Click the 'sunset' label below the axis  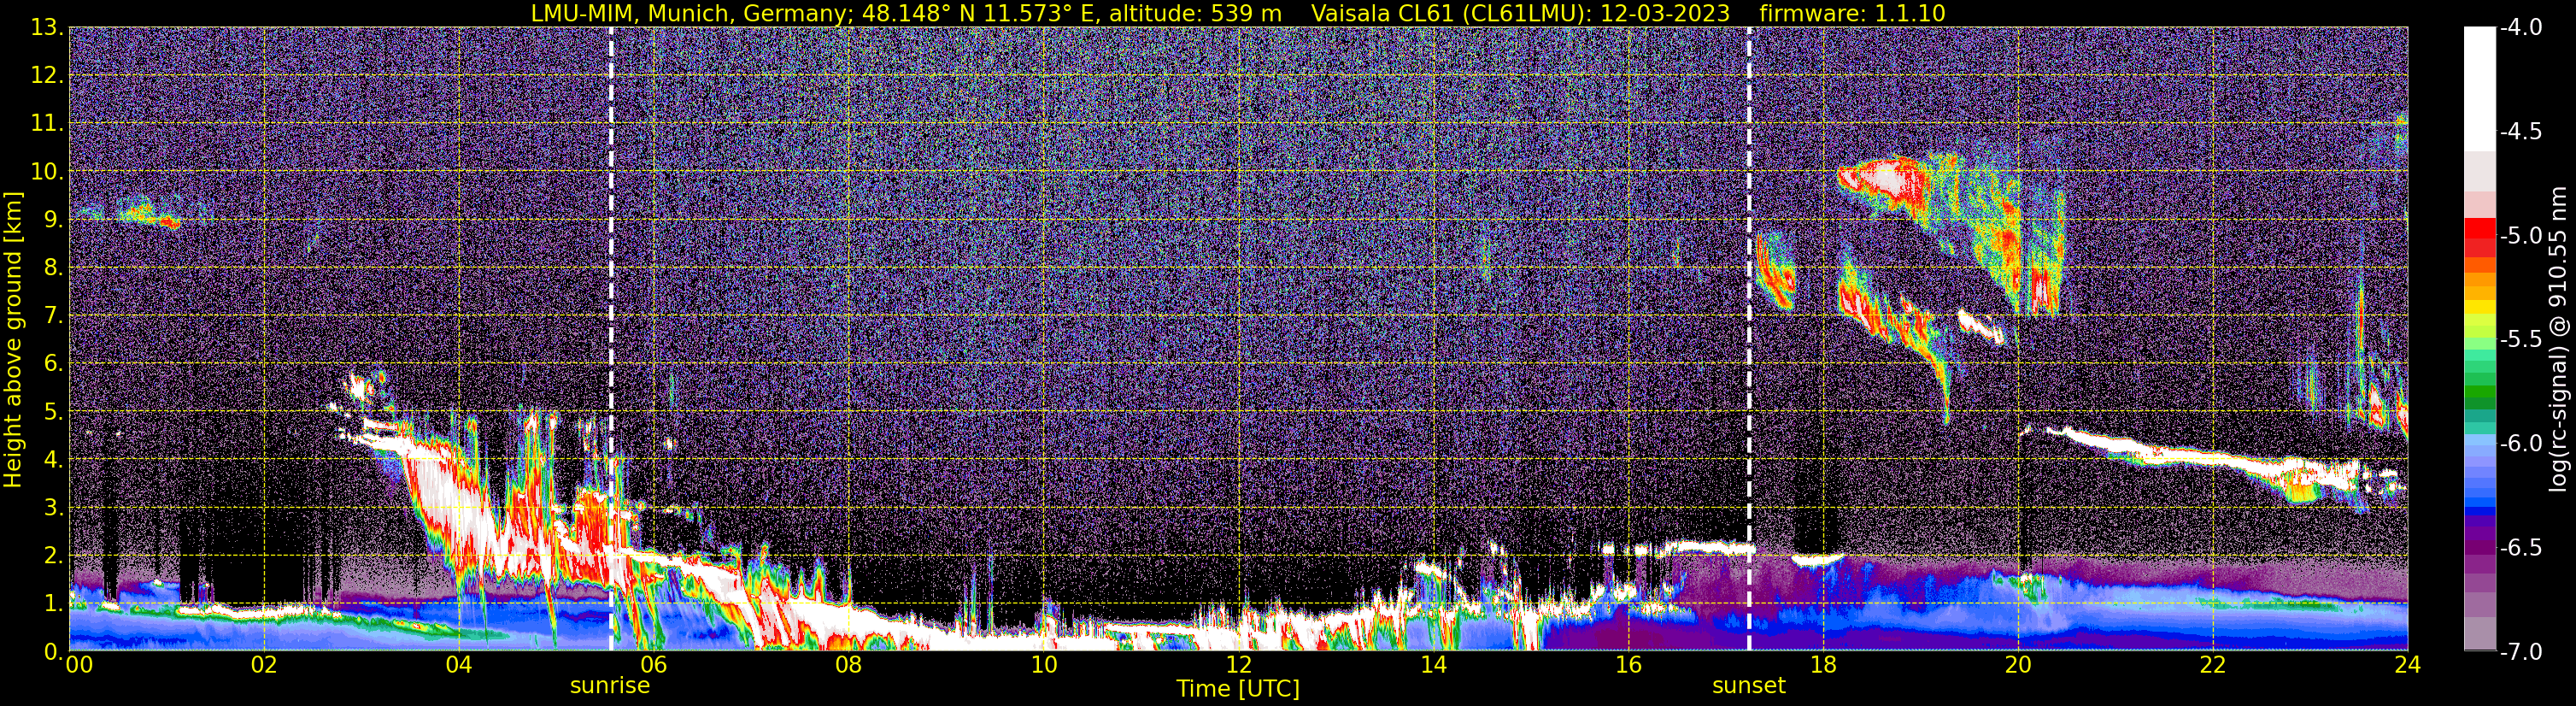pos(1749,686)
